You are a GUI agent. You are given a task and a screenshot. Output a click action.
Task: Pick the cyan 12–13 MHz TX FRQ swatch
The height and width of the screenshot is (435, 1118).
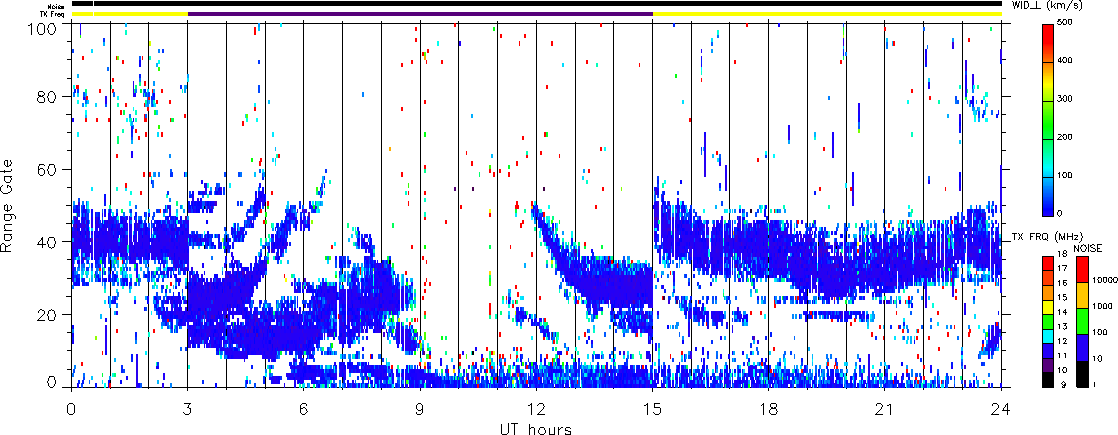pos(1048,337)
